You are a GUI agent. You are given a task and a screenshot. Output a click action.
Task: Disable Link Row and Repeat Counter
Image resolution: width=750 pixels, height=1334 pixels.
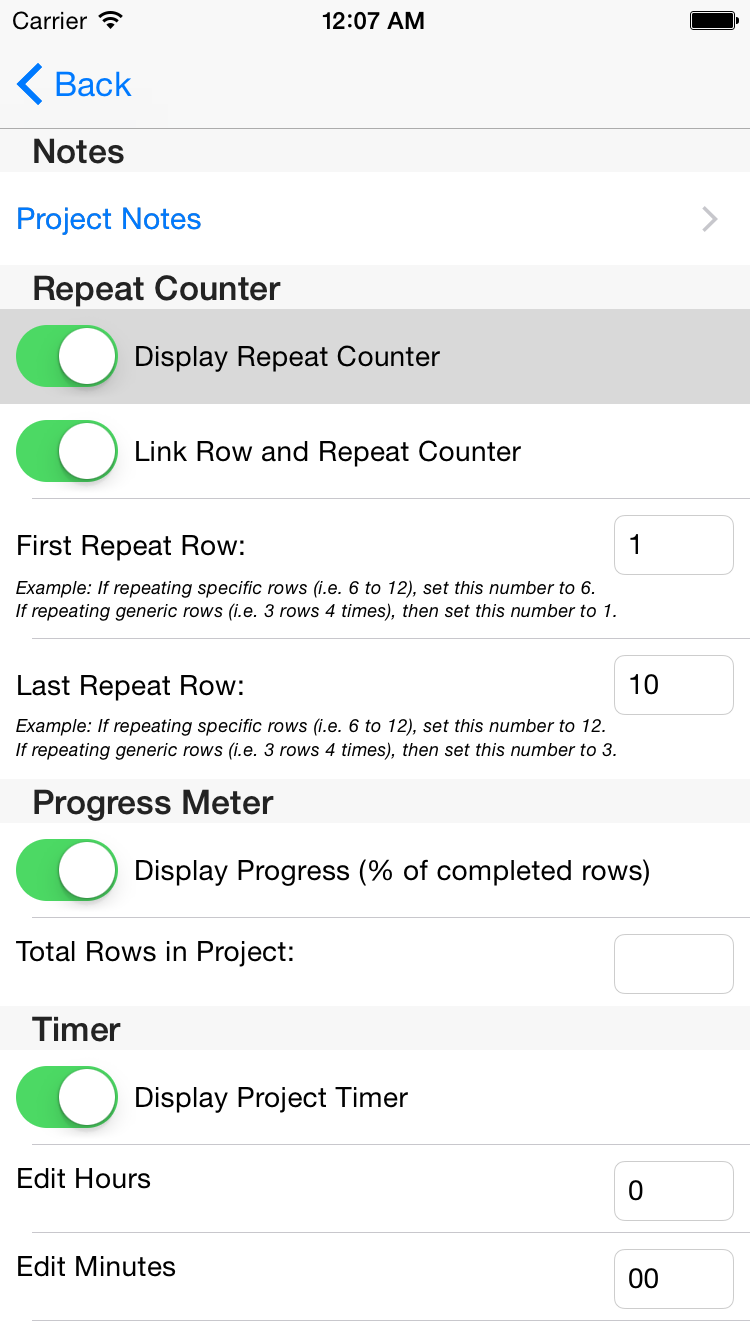click(67, 451)
